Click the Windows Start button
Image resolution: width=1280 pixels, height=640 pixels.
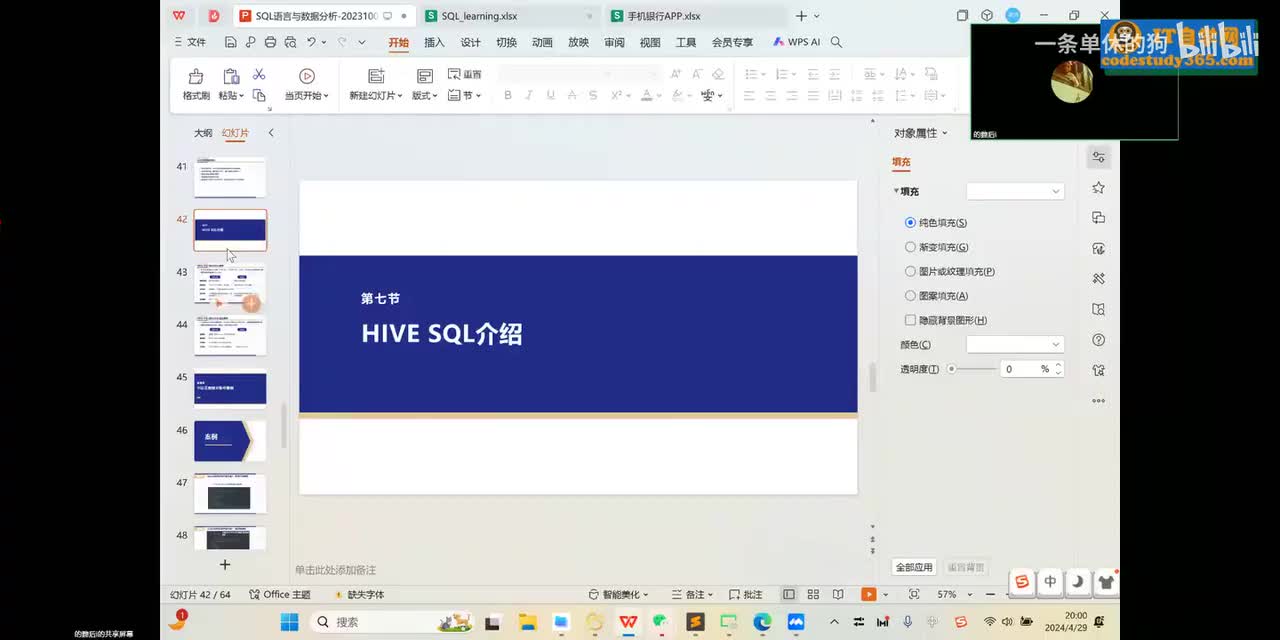(289, 622)
